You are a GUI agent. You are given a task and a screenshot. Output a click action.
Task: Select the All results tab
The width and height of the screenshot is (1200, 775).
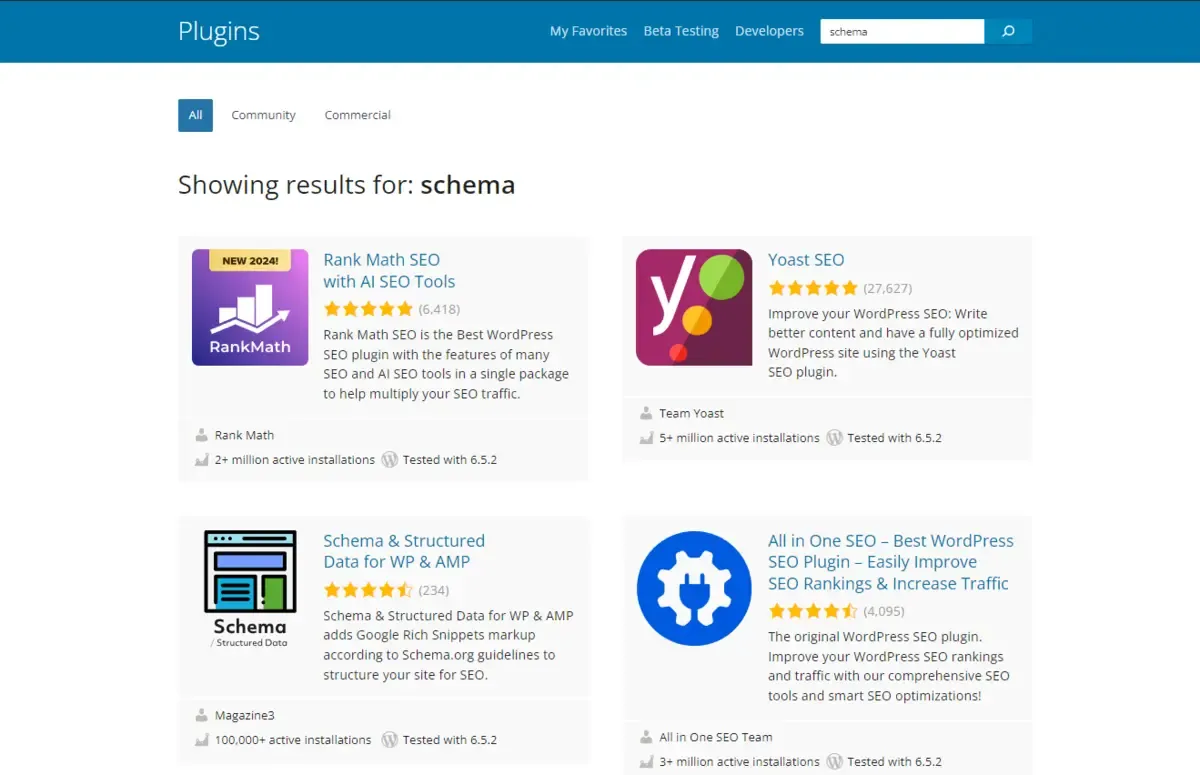click(195, 115)
